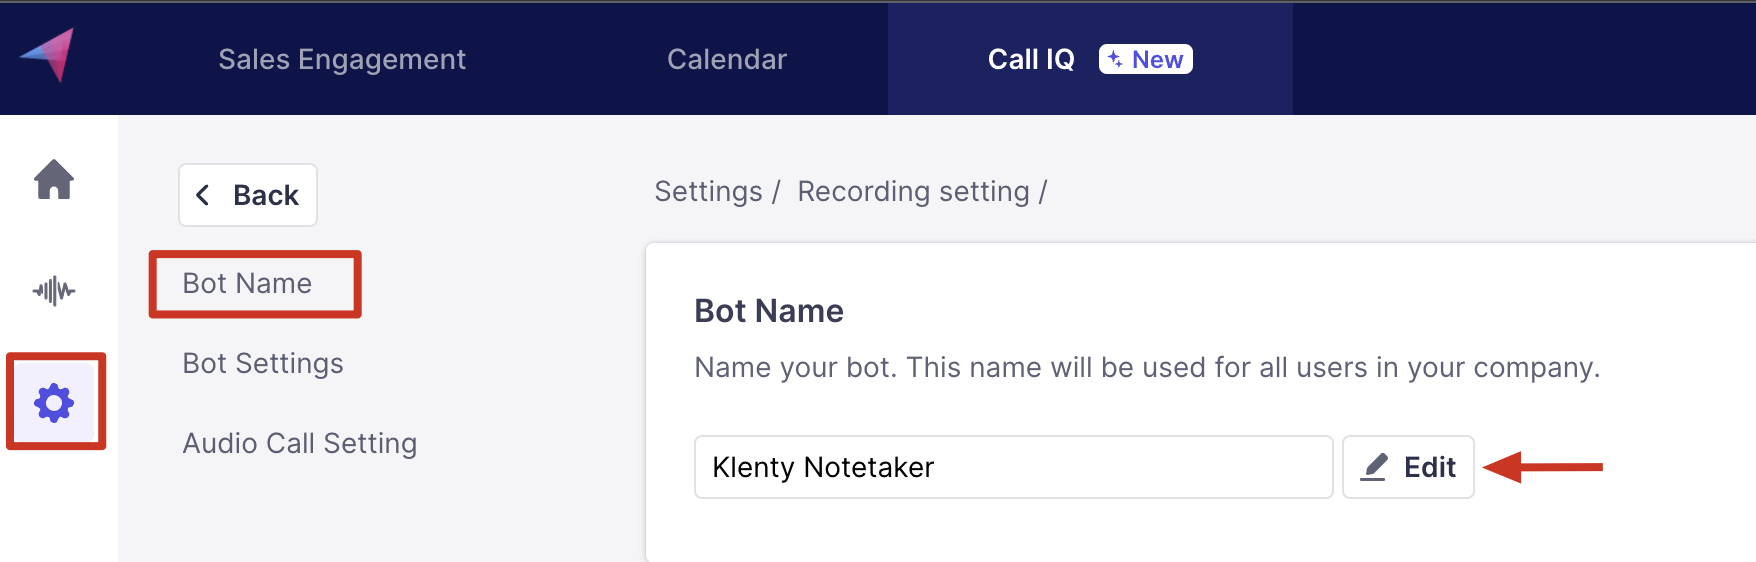Open the home icon in sidebar
This screenshot has width=1756, height=562.
(54, 180)
